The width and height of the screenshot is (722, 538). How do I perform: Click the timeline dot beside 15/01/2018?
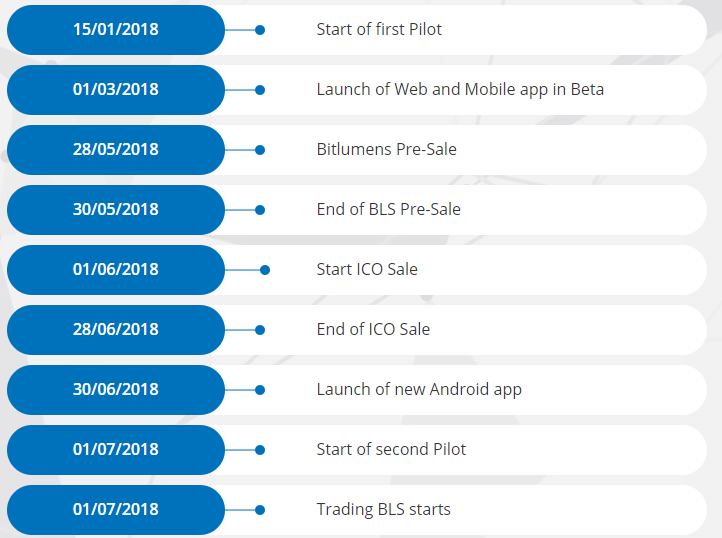[x=260, y=30]
